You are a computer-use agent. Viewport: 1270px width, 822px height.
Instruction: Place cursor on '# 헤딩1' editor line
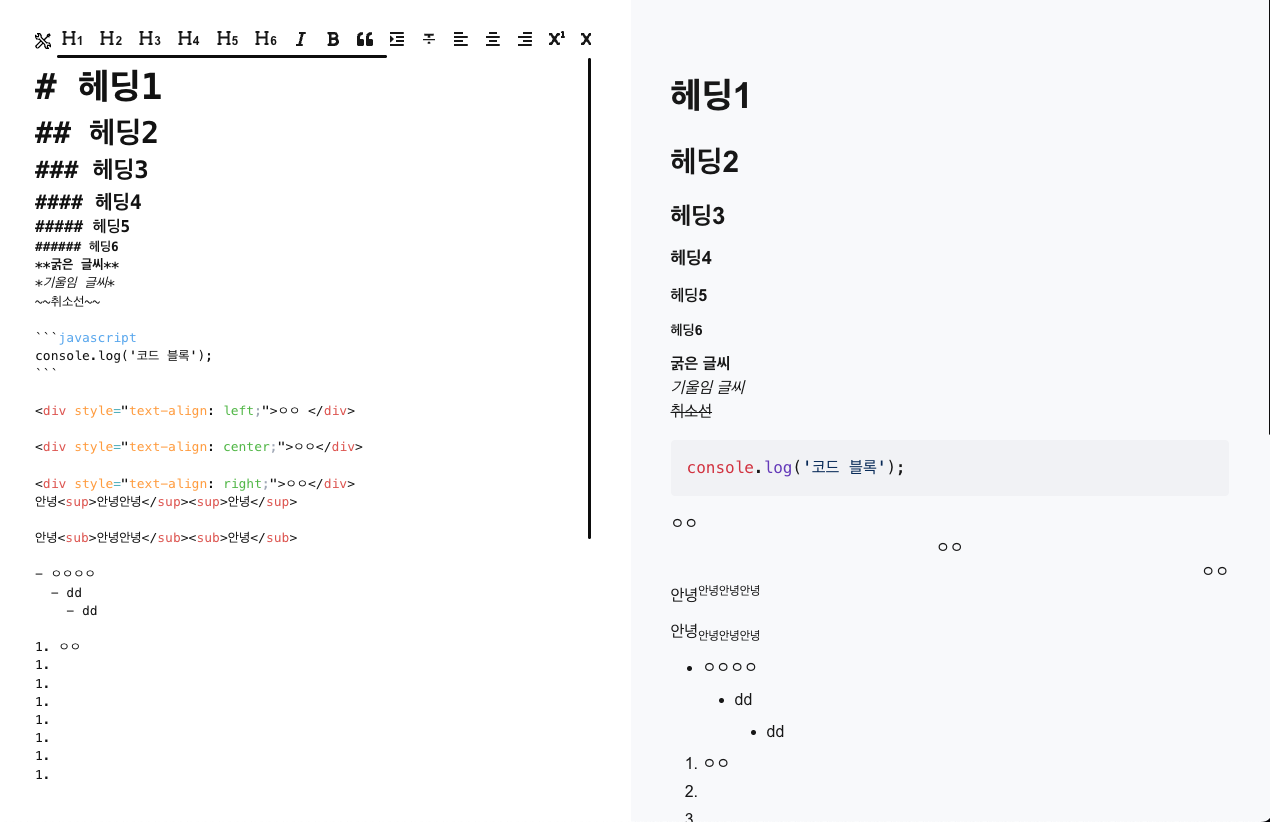(98, 87)
